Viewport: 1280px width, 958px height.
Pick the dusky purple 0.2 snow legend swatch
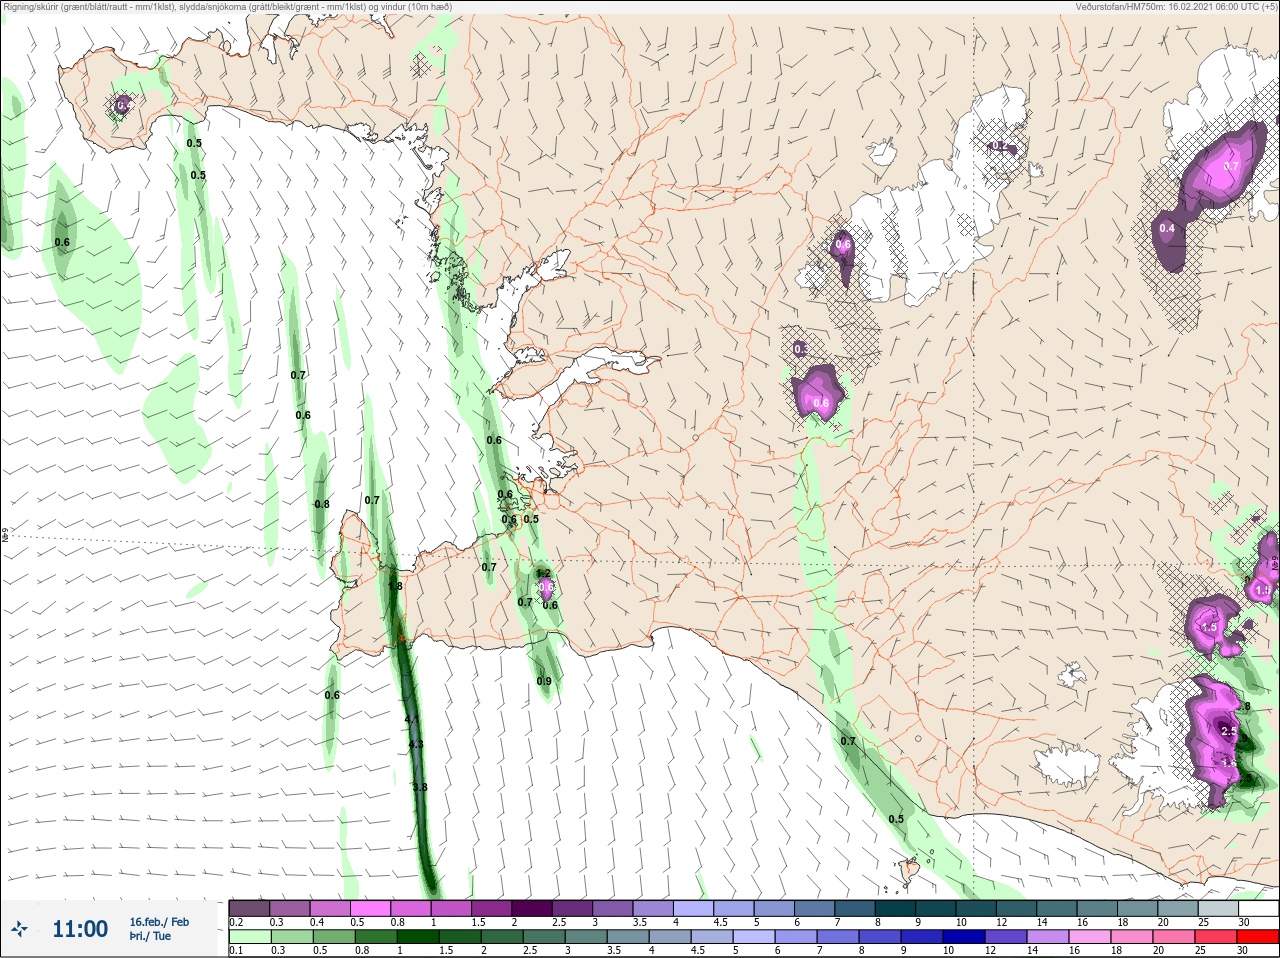[x=249, y=908]
